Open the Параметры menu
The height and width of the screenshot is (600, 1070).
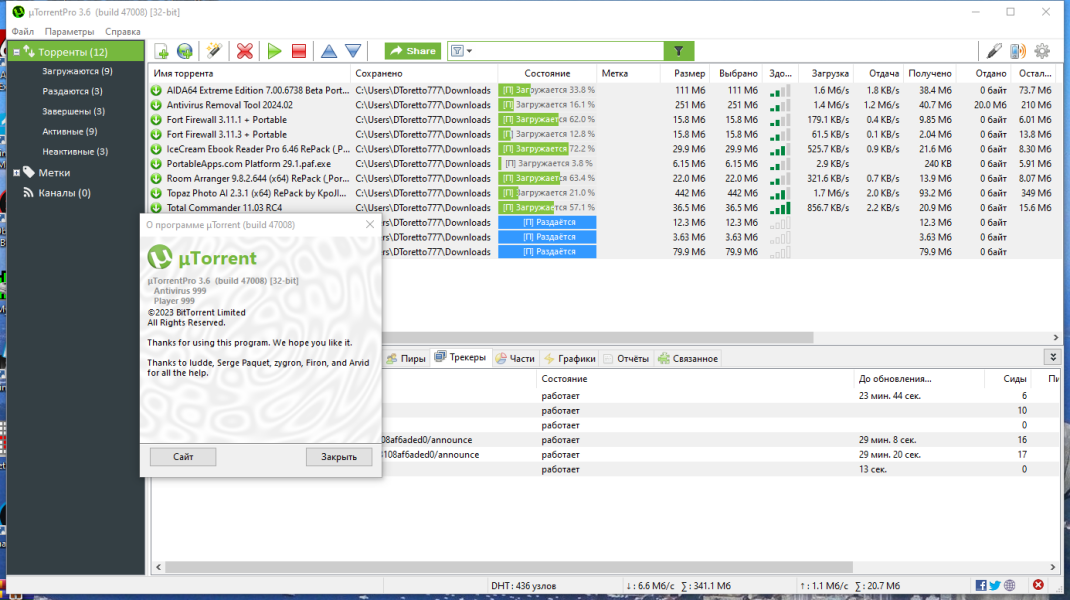(70, 31)
